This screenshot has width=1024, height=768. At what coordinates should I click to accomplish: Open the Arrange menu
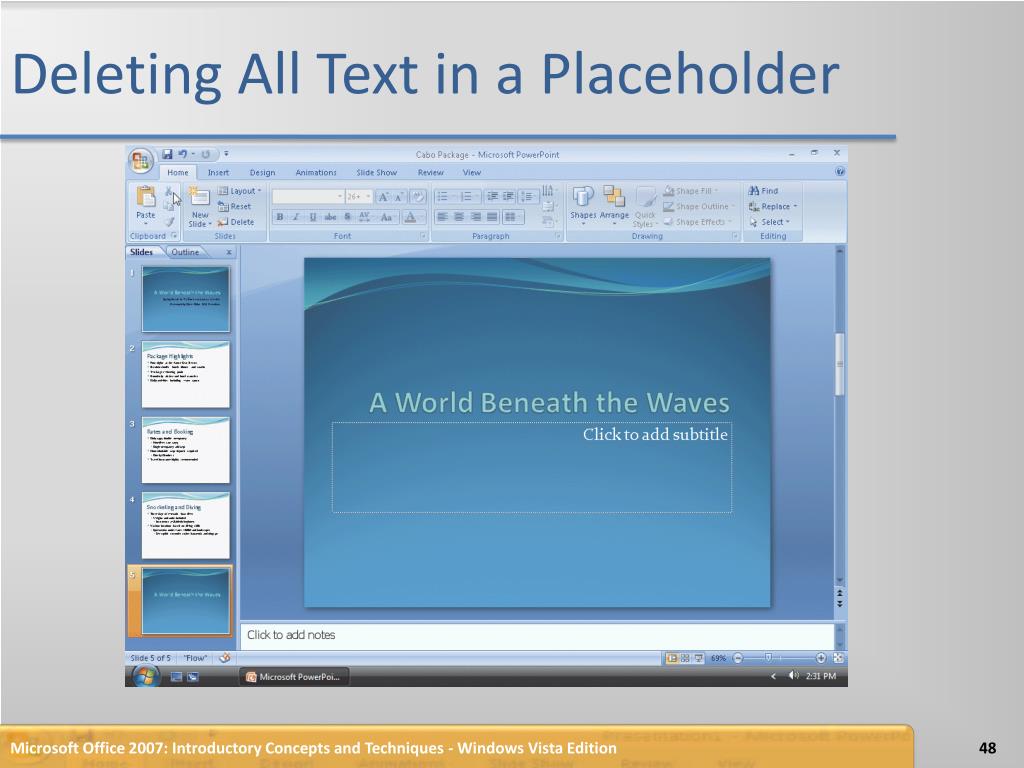pos(614,204)
